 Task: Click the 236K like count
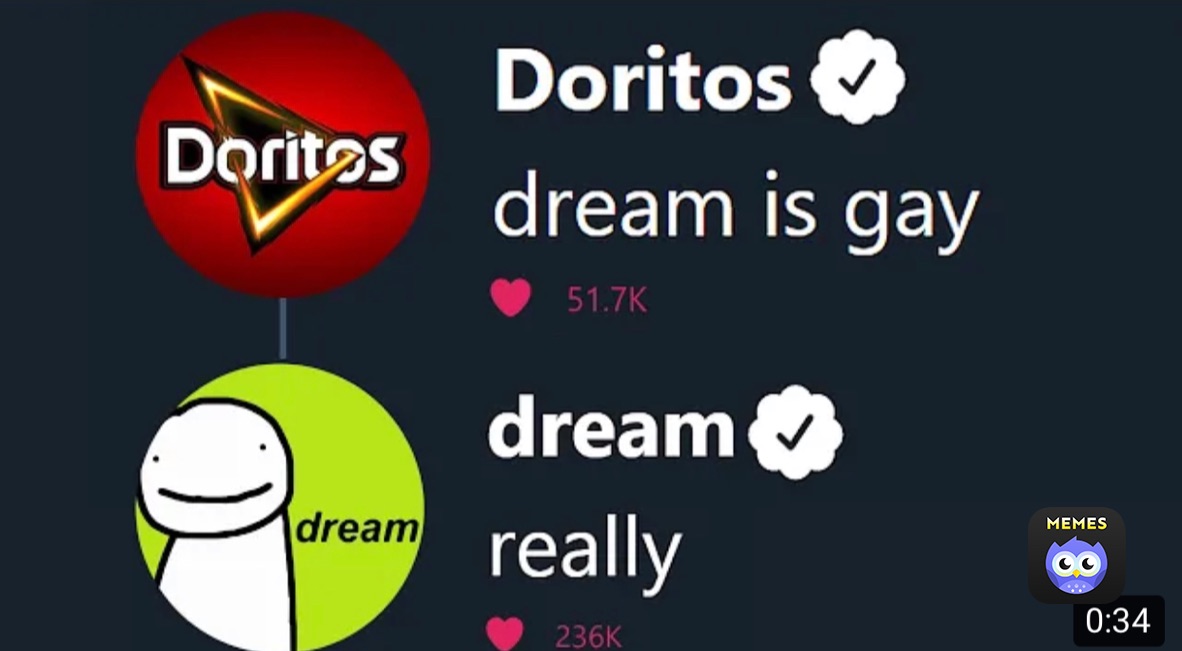click(589, 637)
